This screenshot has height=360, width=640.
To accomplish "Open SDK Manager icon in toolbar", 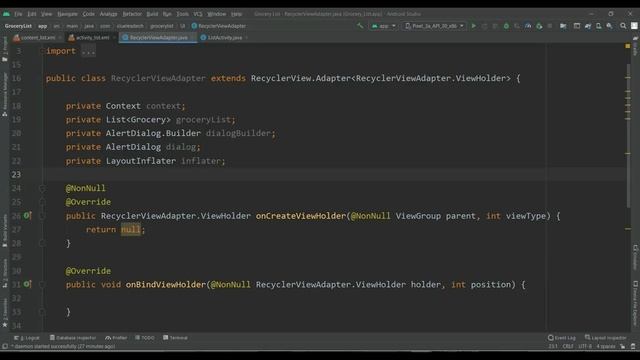I will 609,26.
